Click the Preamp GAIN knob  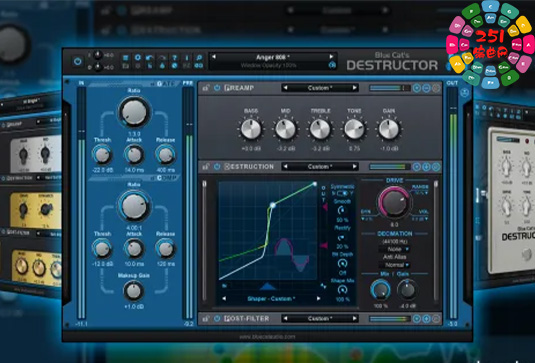pyautogui.click(x=389, y=129)
